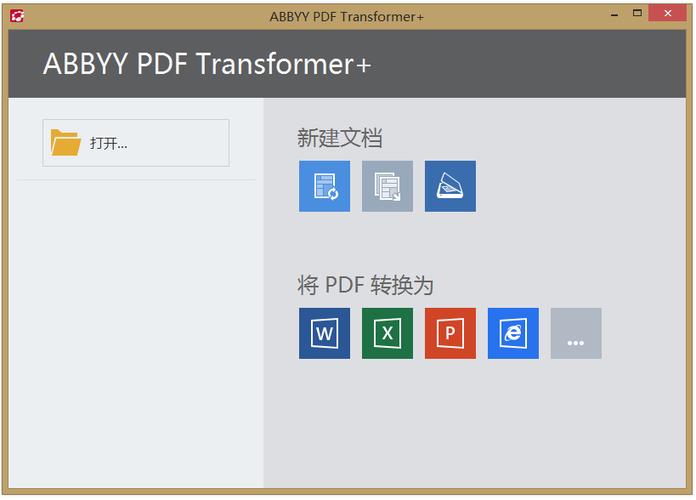Create new document from scanner icon
This screenshot has height=500, width=696.
(450, 186)
